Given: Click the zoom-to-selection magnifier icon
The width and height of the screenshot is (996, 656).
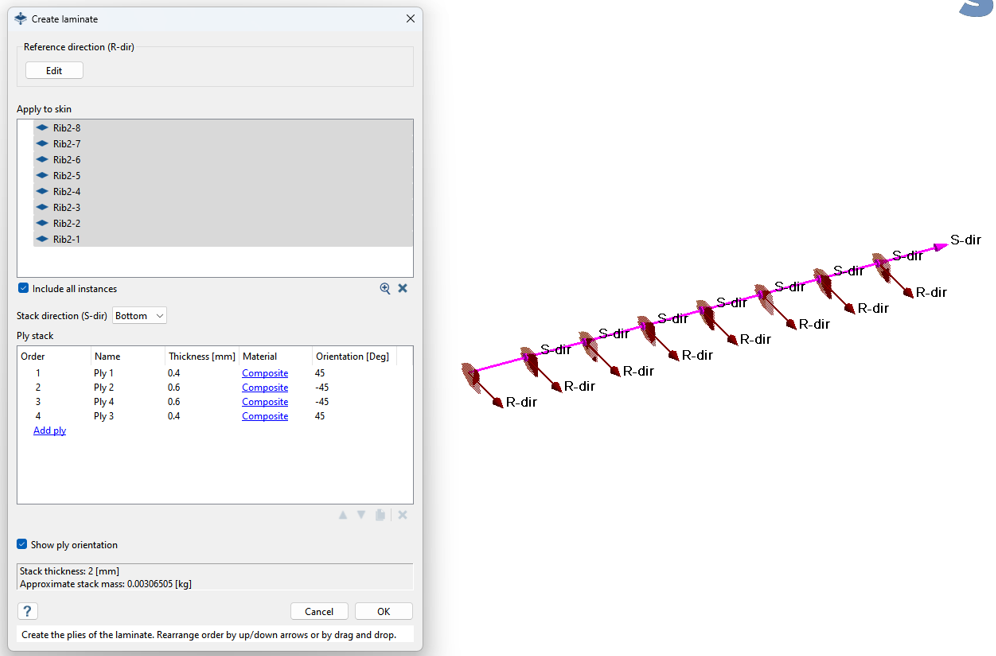Looking at the screenshot, I should click(385, 288).
